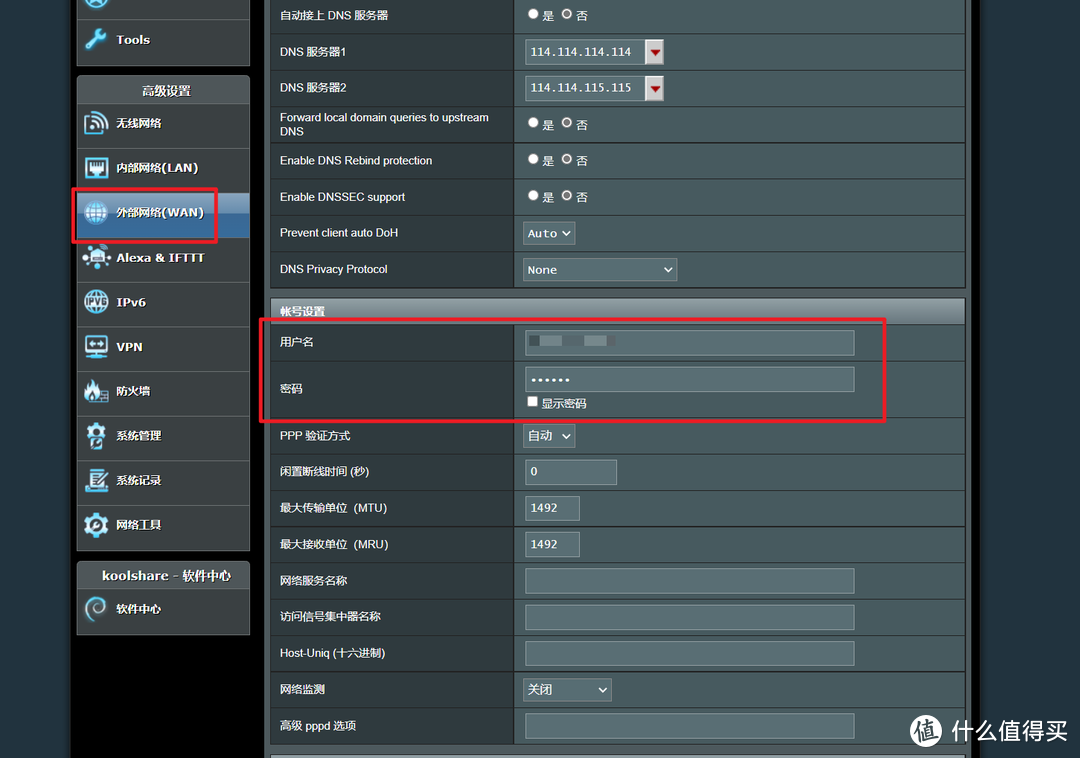The height and width of the screenshot is (758, 1080).
Task: Open the 系统记录 menu item
Action: click(163, 483)
